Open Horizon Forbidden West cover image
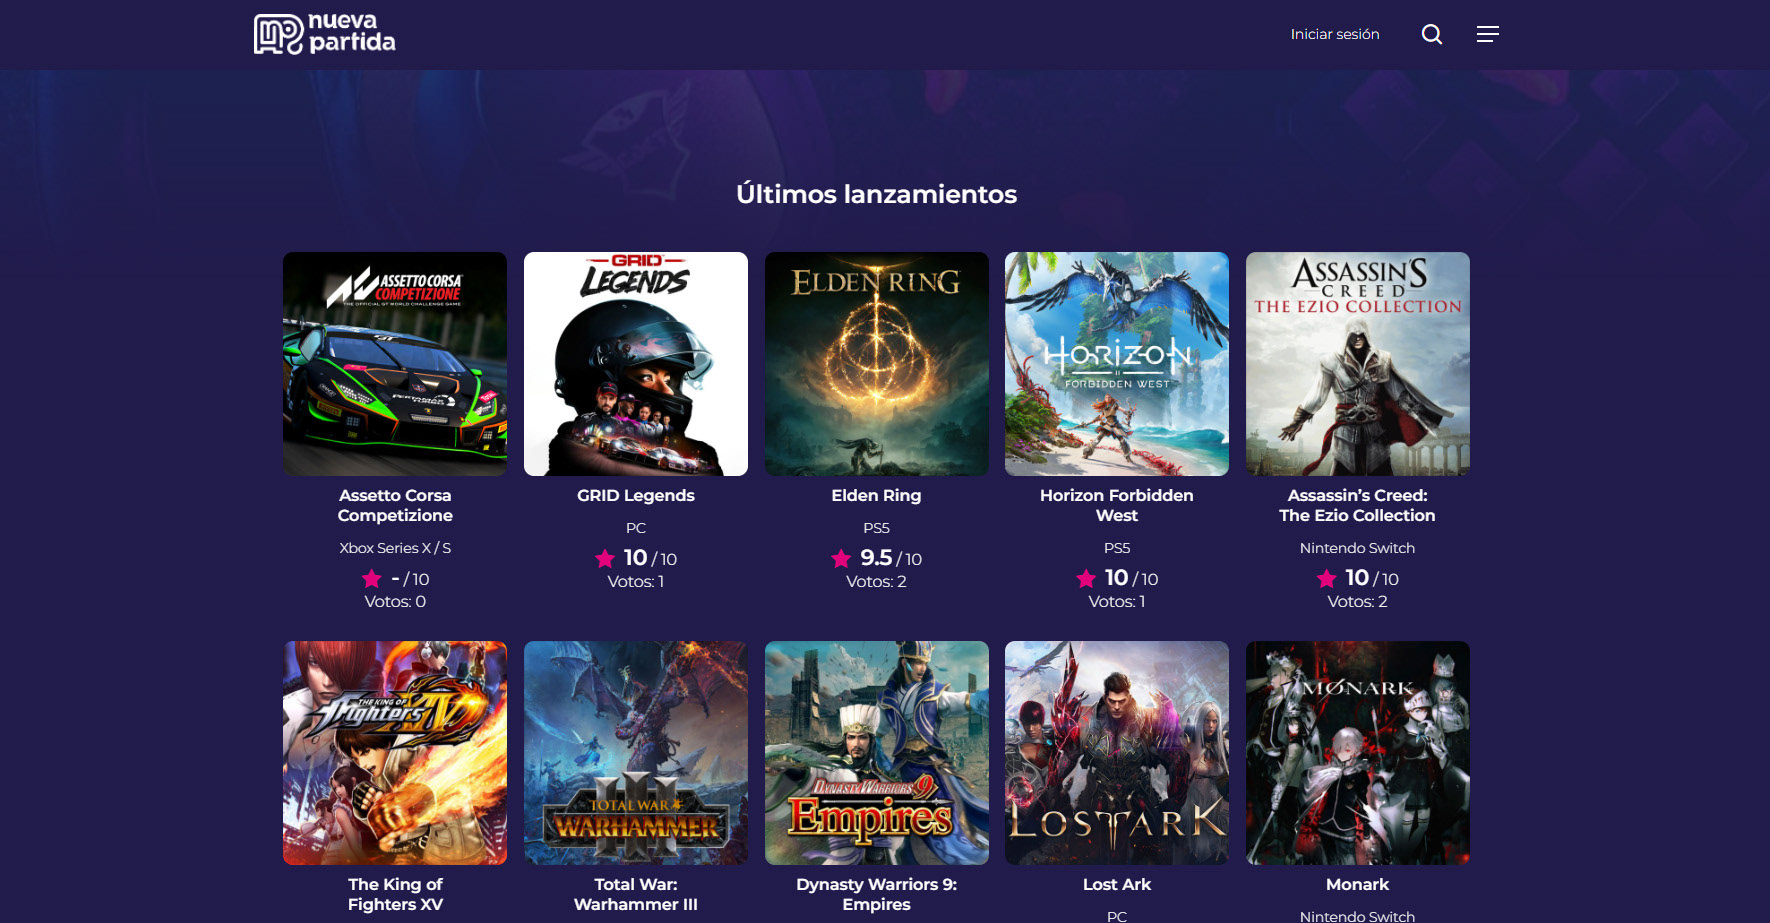Screen dimensions: 1770x923 [x=1117, y=364]
